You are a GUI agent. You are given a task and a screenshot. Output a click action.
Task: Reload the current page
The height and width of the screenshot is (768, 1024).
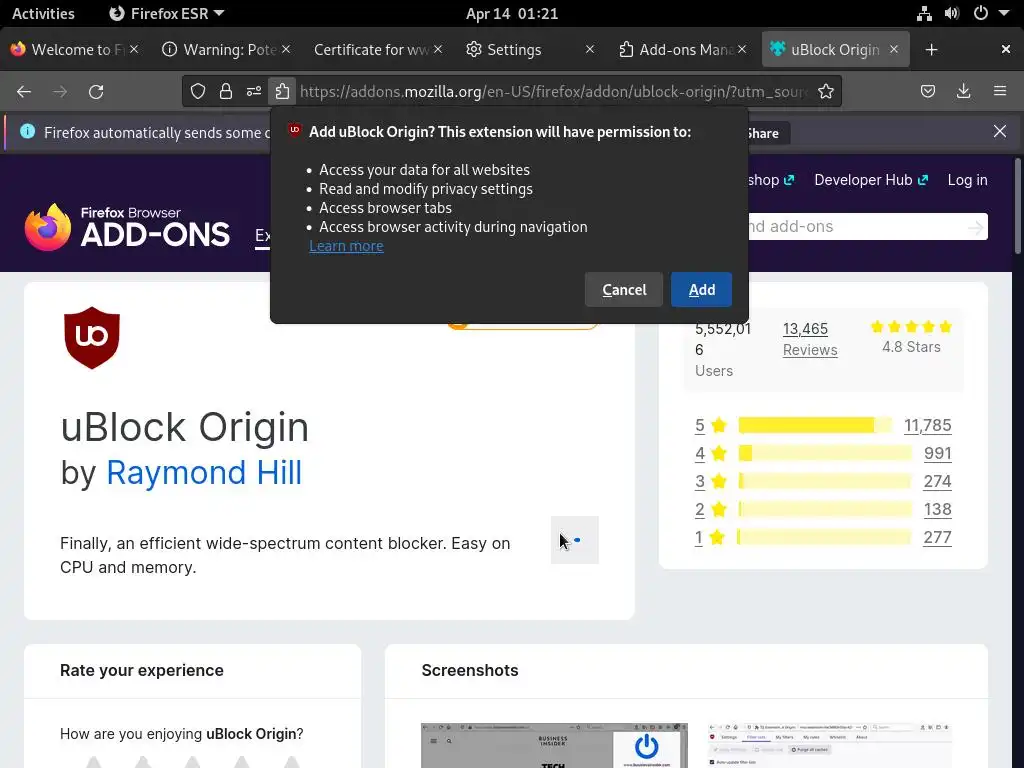[x=96, y=92]
